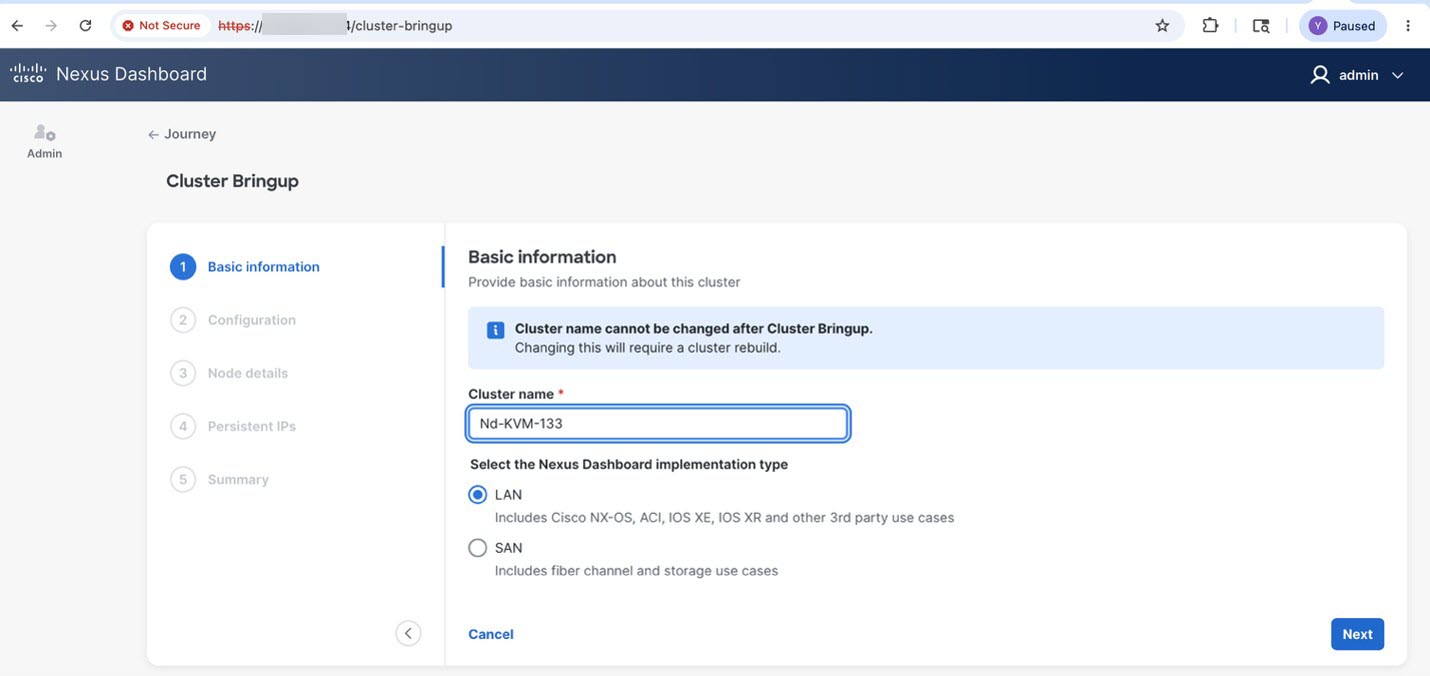Screen dimensions: 1430x676
Task: Open the Not Secure site info badge
Action: (161, 26)
